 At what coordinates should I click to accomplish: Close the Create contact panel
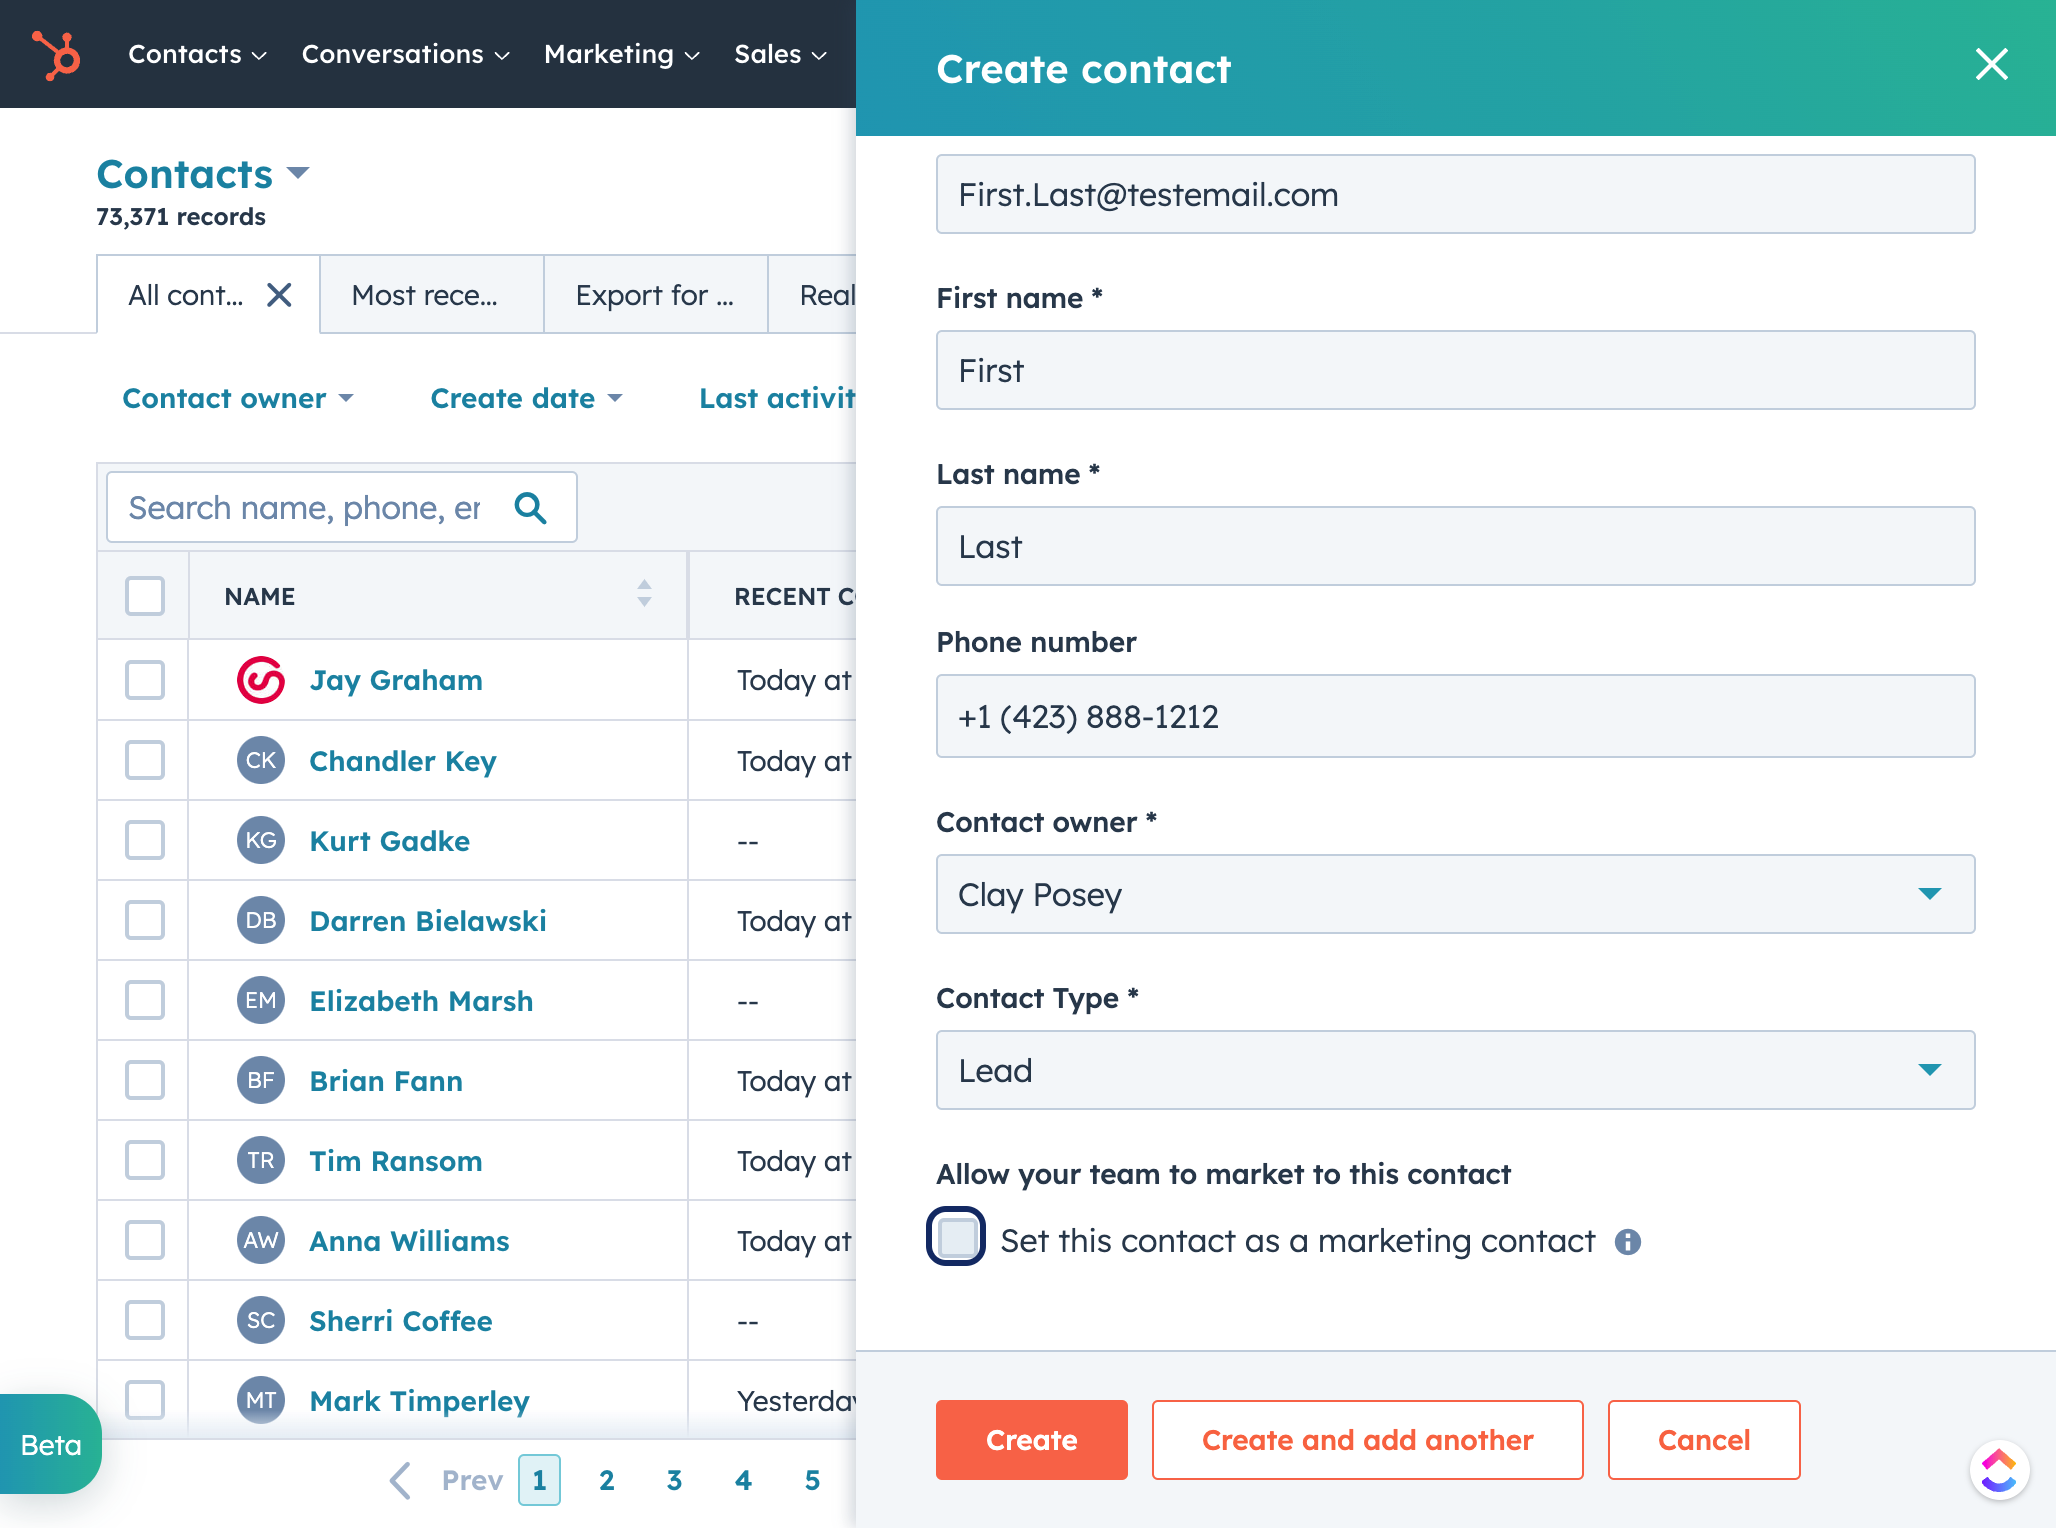tap(1991, 64)
